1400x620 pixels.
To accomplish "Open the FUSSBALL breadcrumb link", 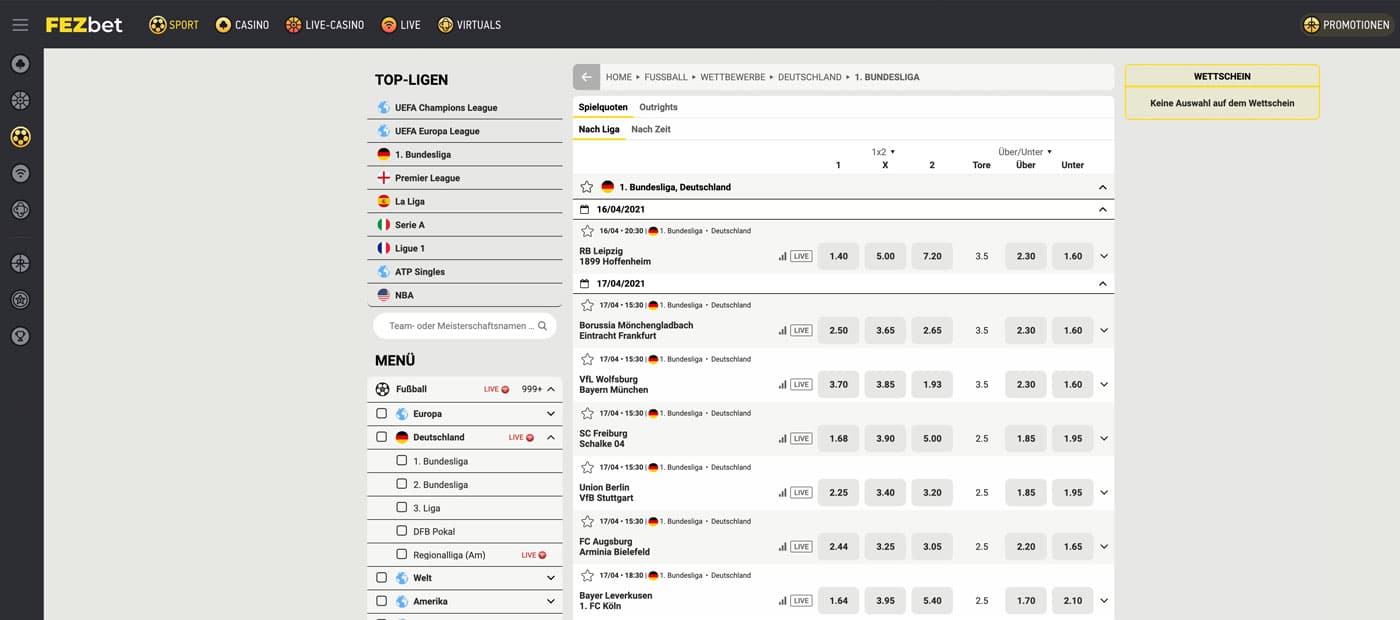I will point(666,77).
